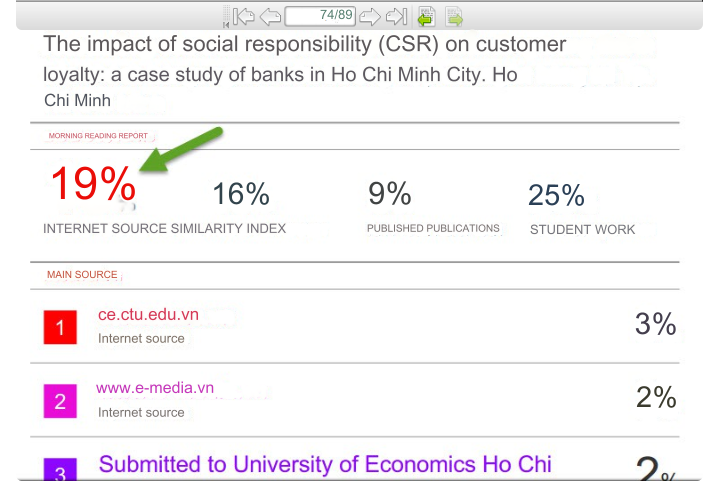The width and height of the screenshot is (717, 491).
Task: Click the red source number 1 swatch
Action: click(60, 327)
